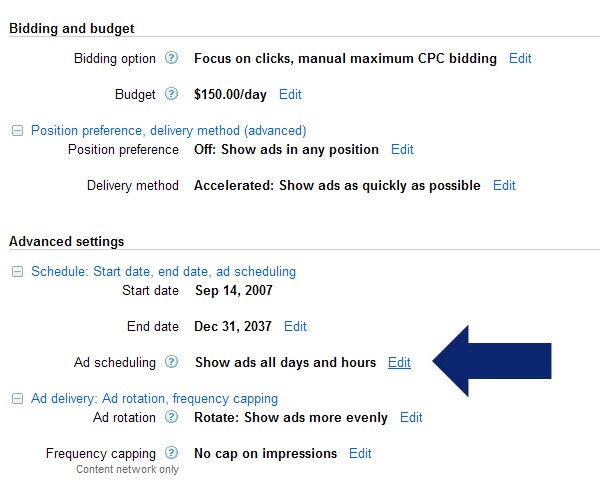
Task: Edit the $150.00/day budget
Action: (x=290, y=94)
